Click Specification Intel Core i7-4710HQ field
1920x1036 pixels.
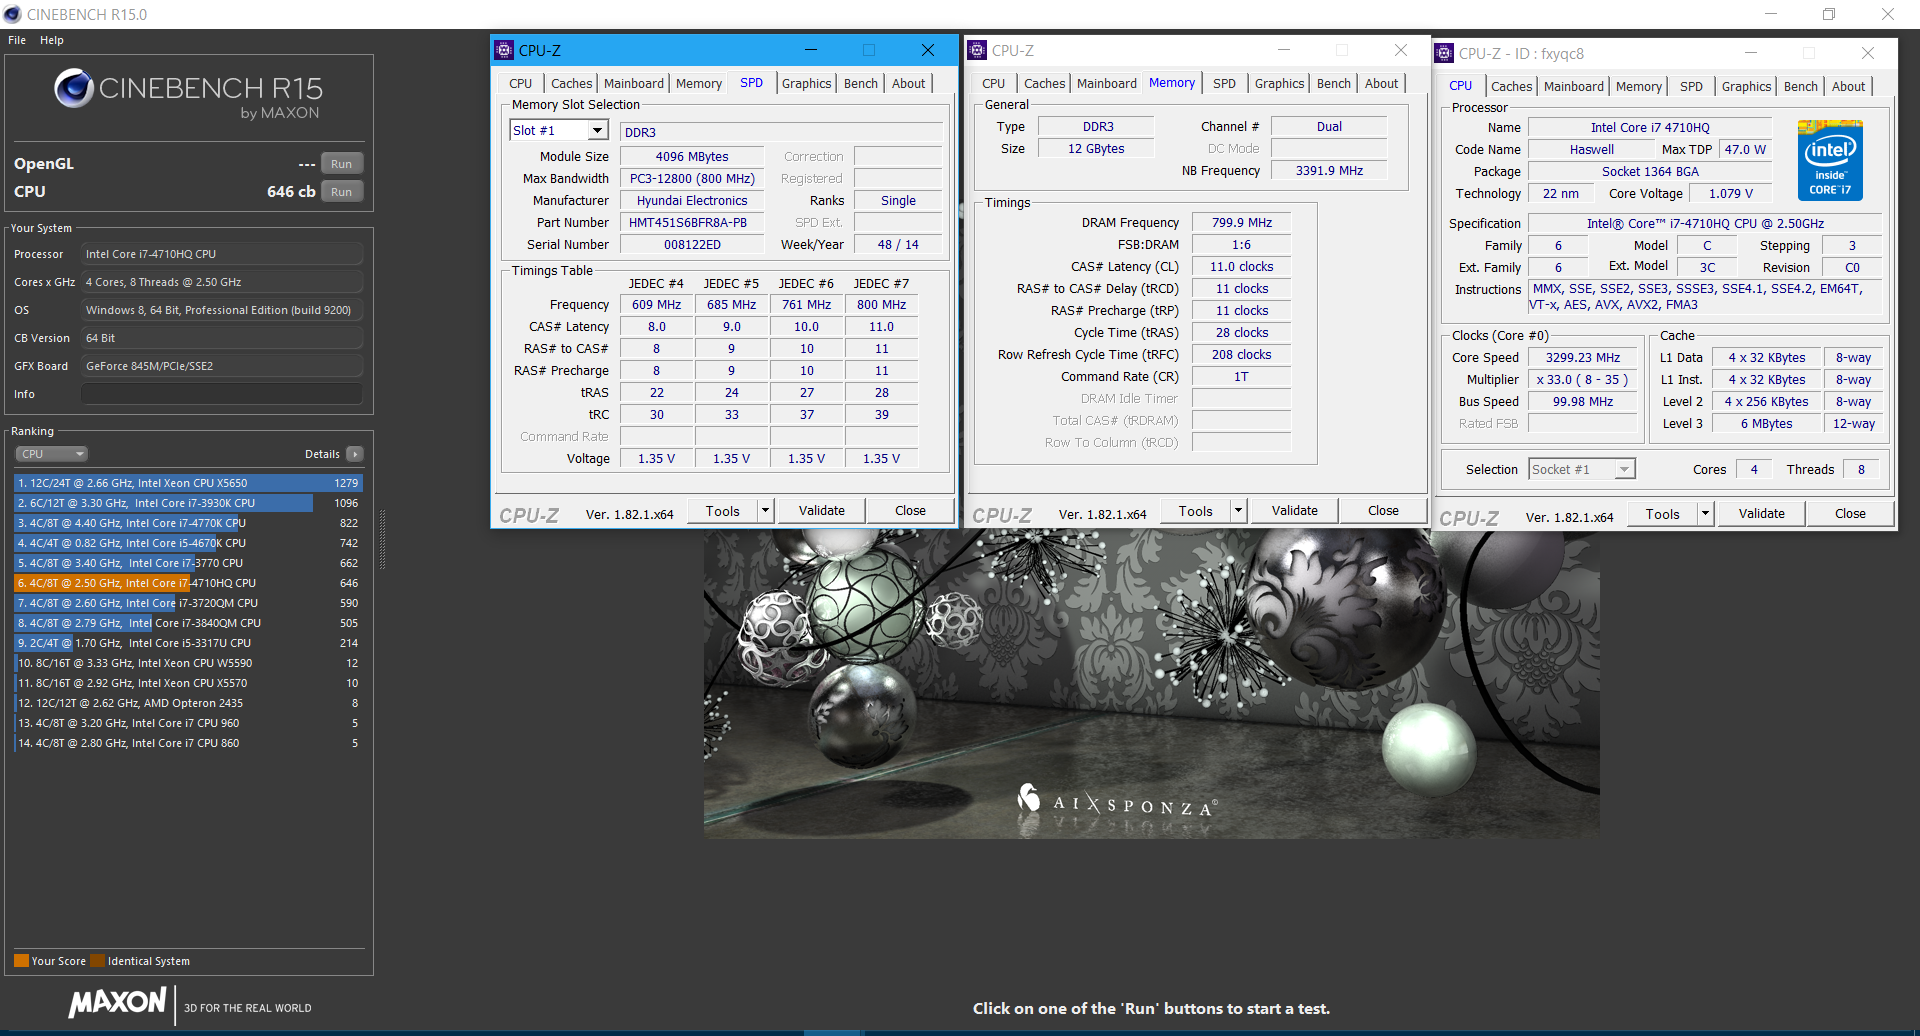point(1706,223)
